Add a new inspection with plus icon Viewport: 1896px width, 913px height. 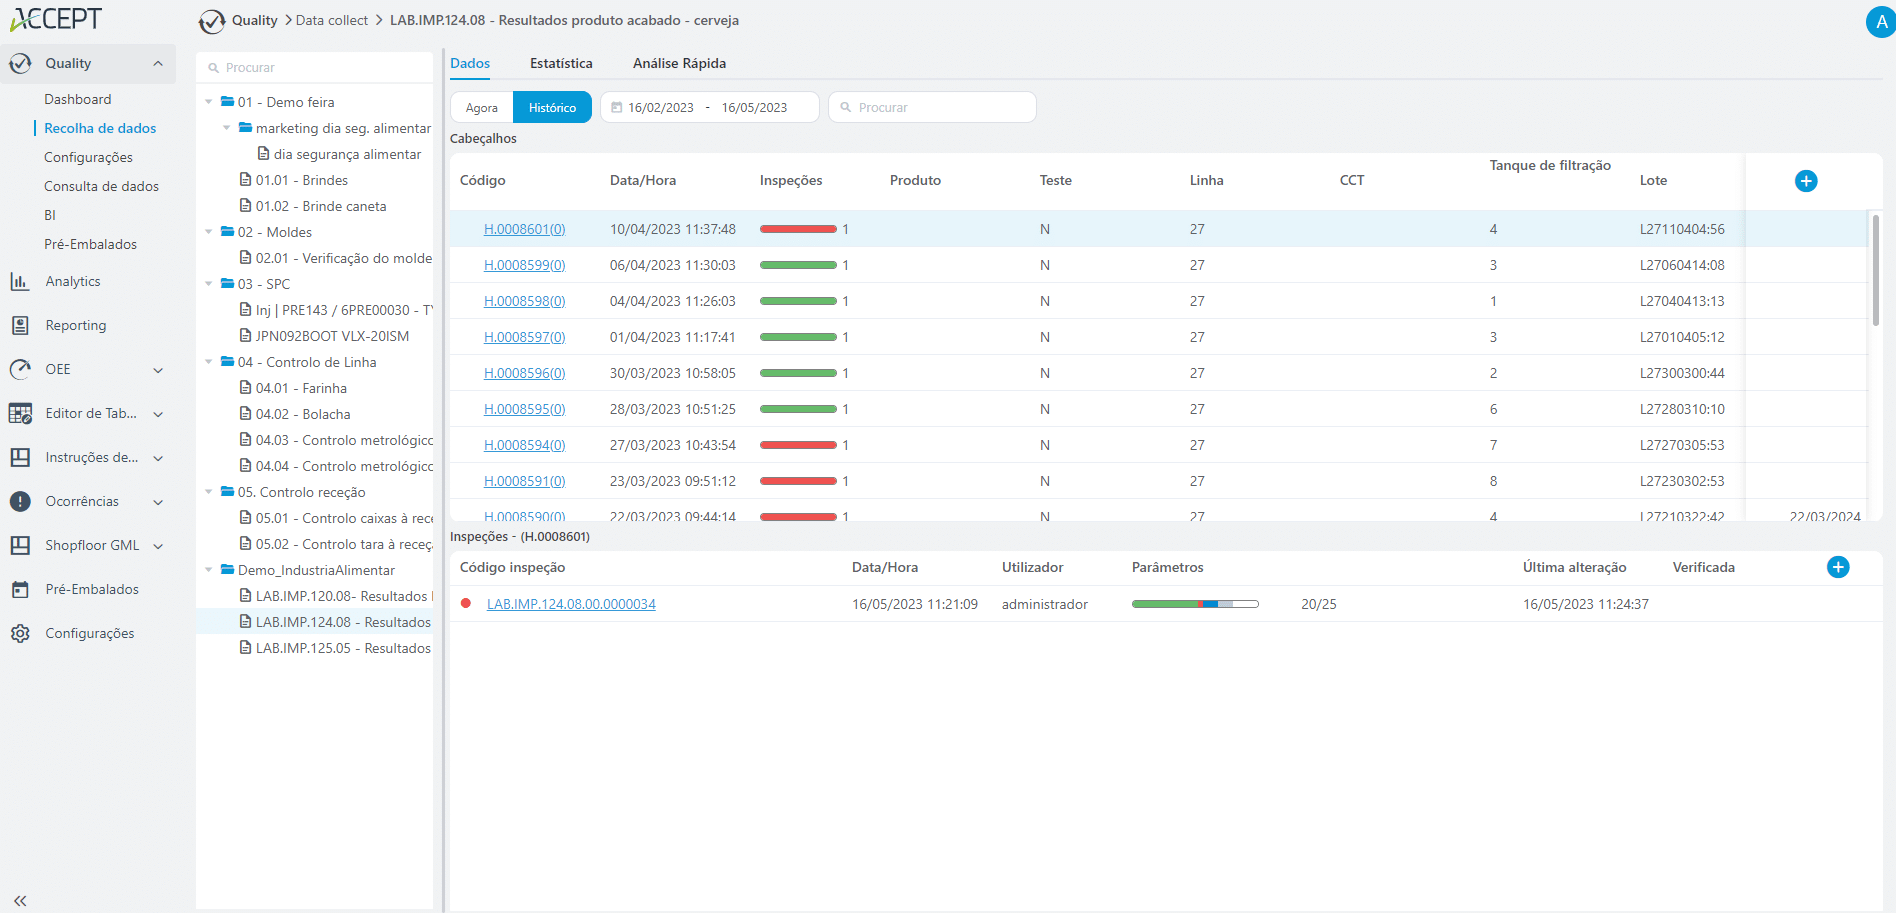tap(1837, 568)
